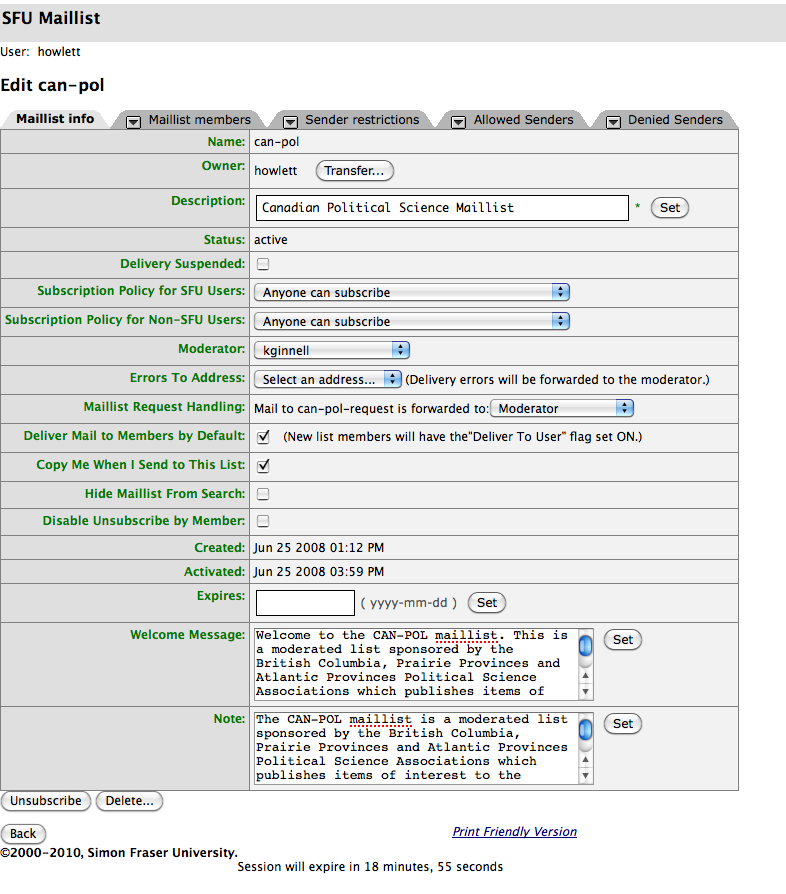Image resolution: width=786 pixels, height=894 pixels.
Task: Click the Delete... button
Action: click(x=130, y=801)
